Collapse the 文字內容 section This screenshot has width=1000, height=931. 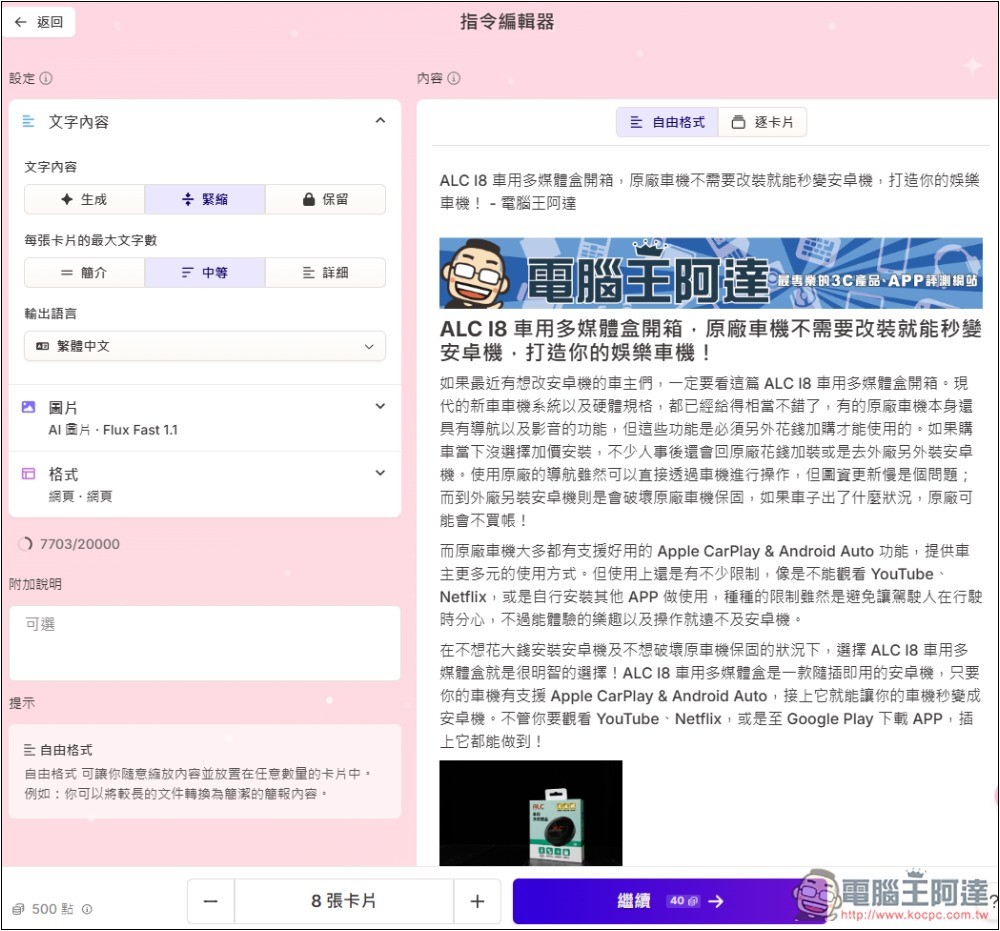(x=379, y=121)
